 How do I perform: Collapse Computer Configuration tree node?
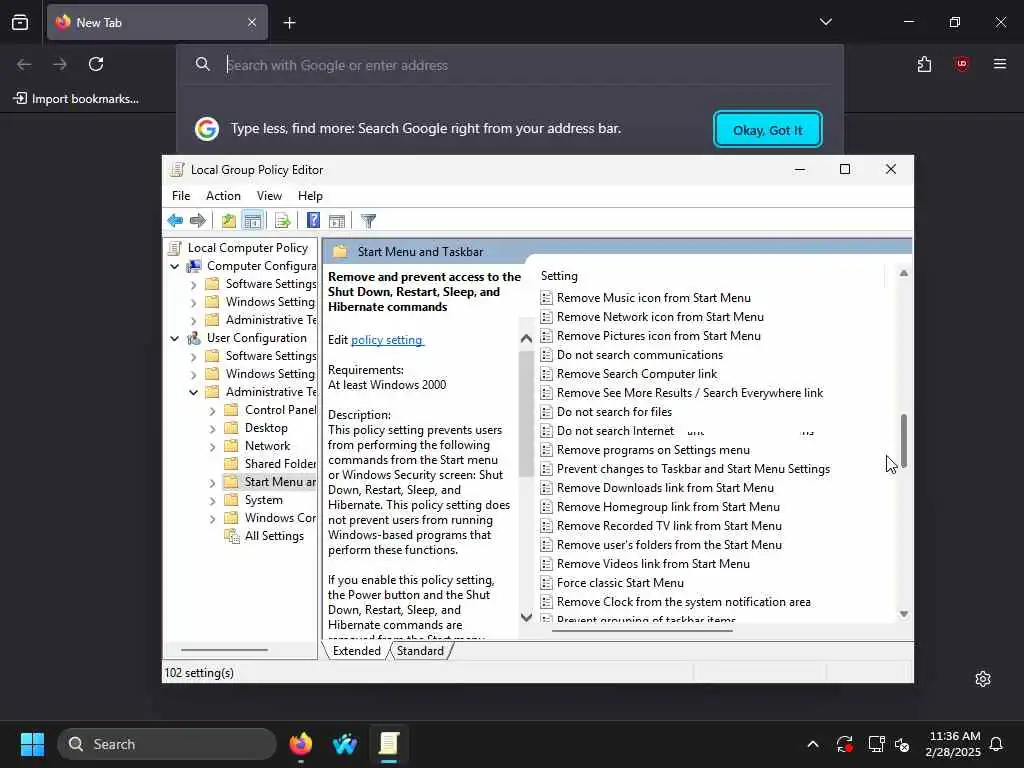(x=174, y=266)
